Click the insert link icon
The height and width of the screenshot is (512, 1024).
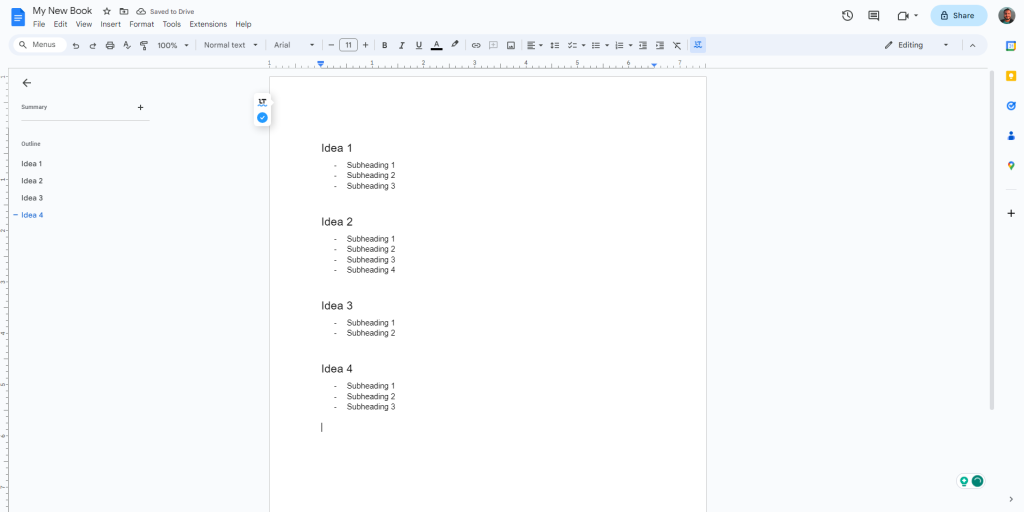[476, 45]
